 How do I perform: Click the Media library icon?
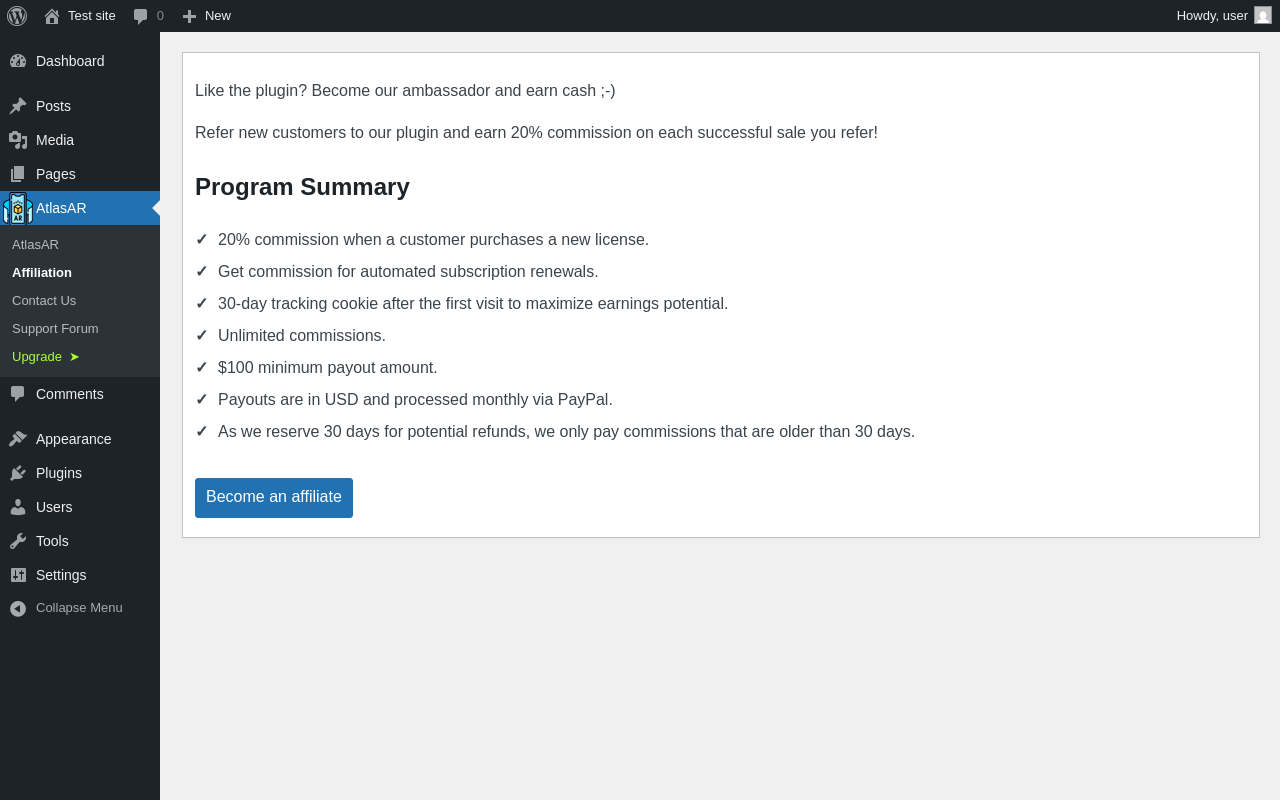18,140
